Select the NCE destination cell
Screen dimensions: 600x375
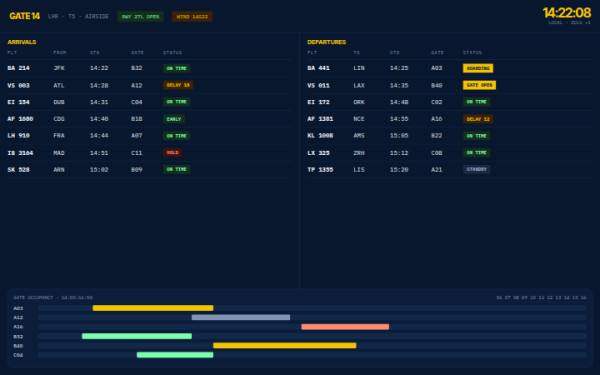[x=359, y=119]
